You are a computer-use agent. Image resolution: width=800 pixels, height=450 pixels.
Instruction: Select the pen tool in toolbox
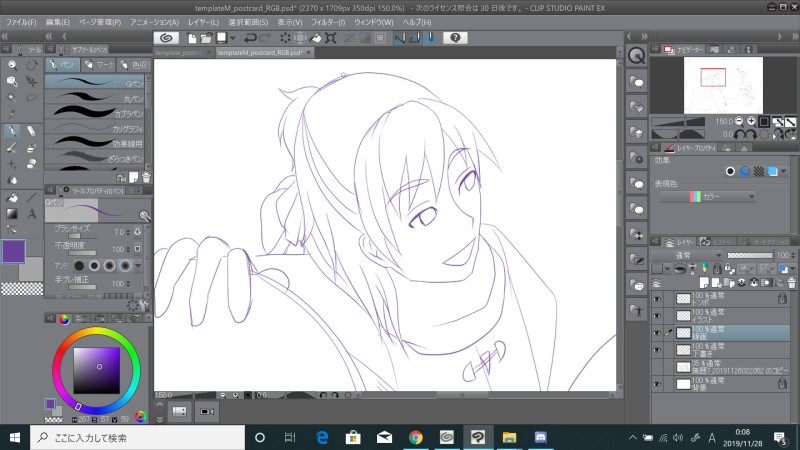(12, 131)
